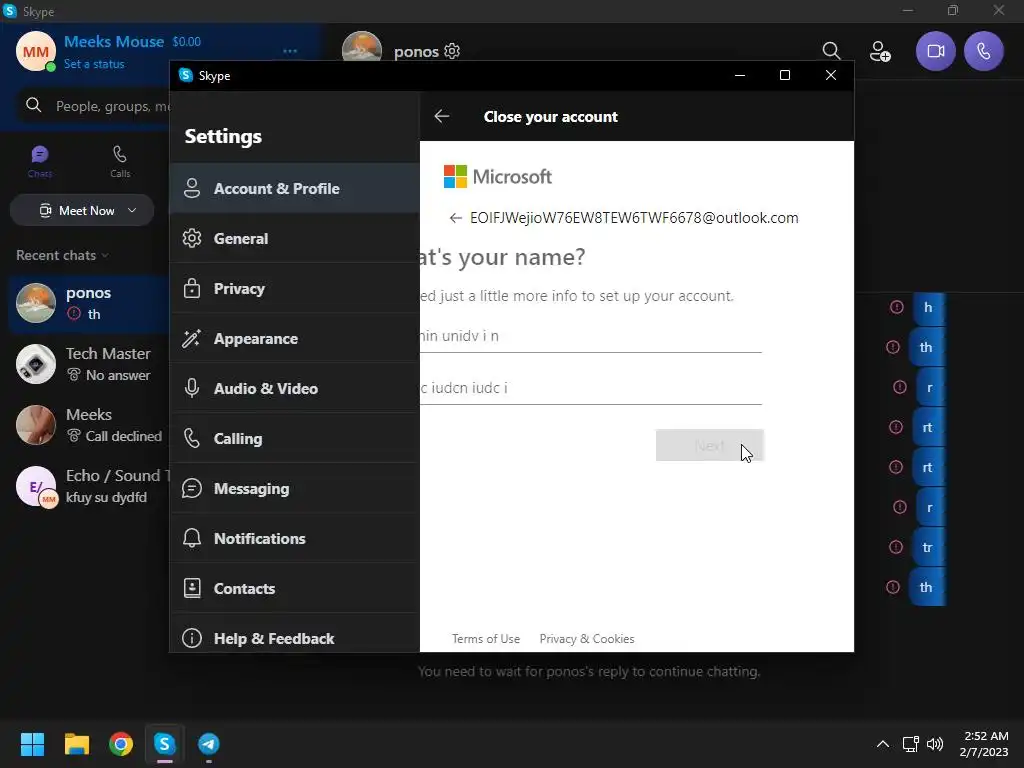Open Appearance settings section
The height and width of the screenshot is (768, 1024).
click(295, 338)
